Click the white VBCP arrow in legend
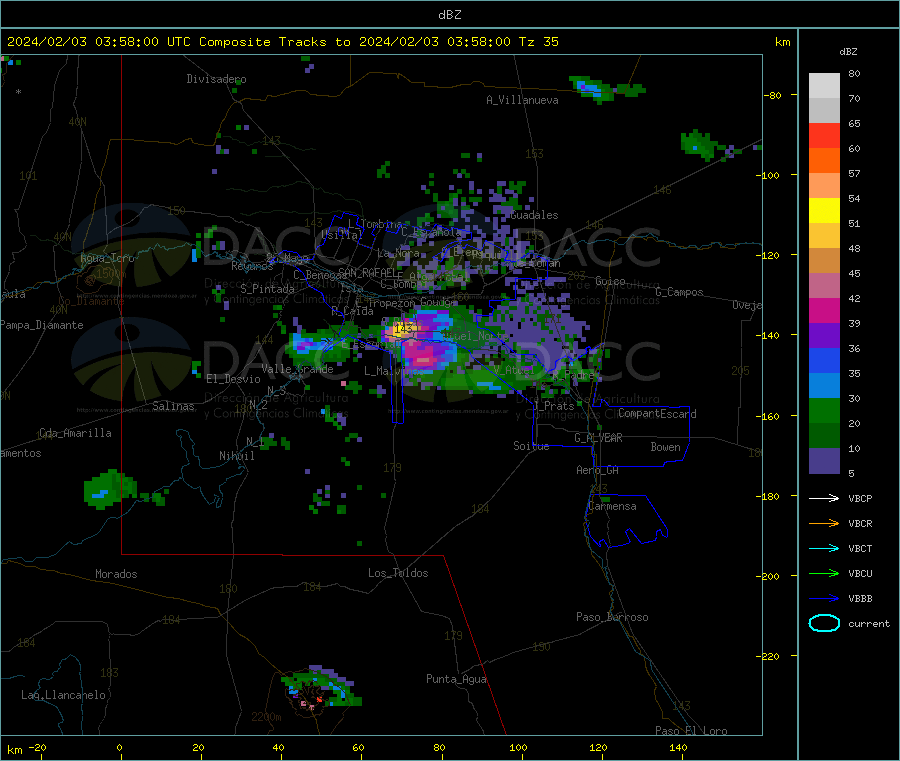900x761 pixels. pyautogui.click(x=824, y=498)
